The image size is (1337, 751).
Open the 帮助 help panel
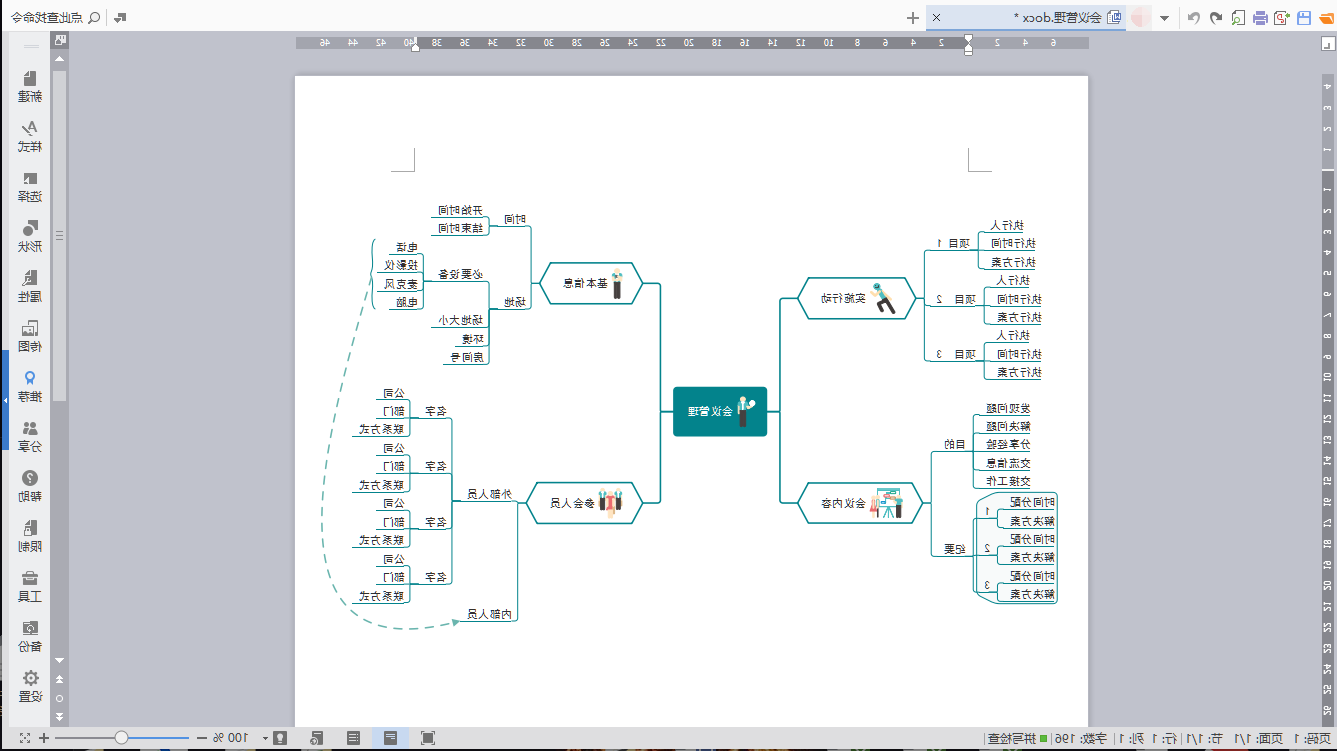(x=31, y=487)
